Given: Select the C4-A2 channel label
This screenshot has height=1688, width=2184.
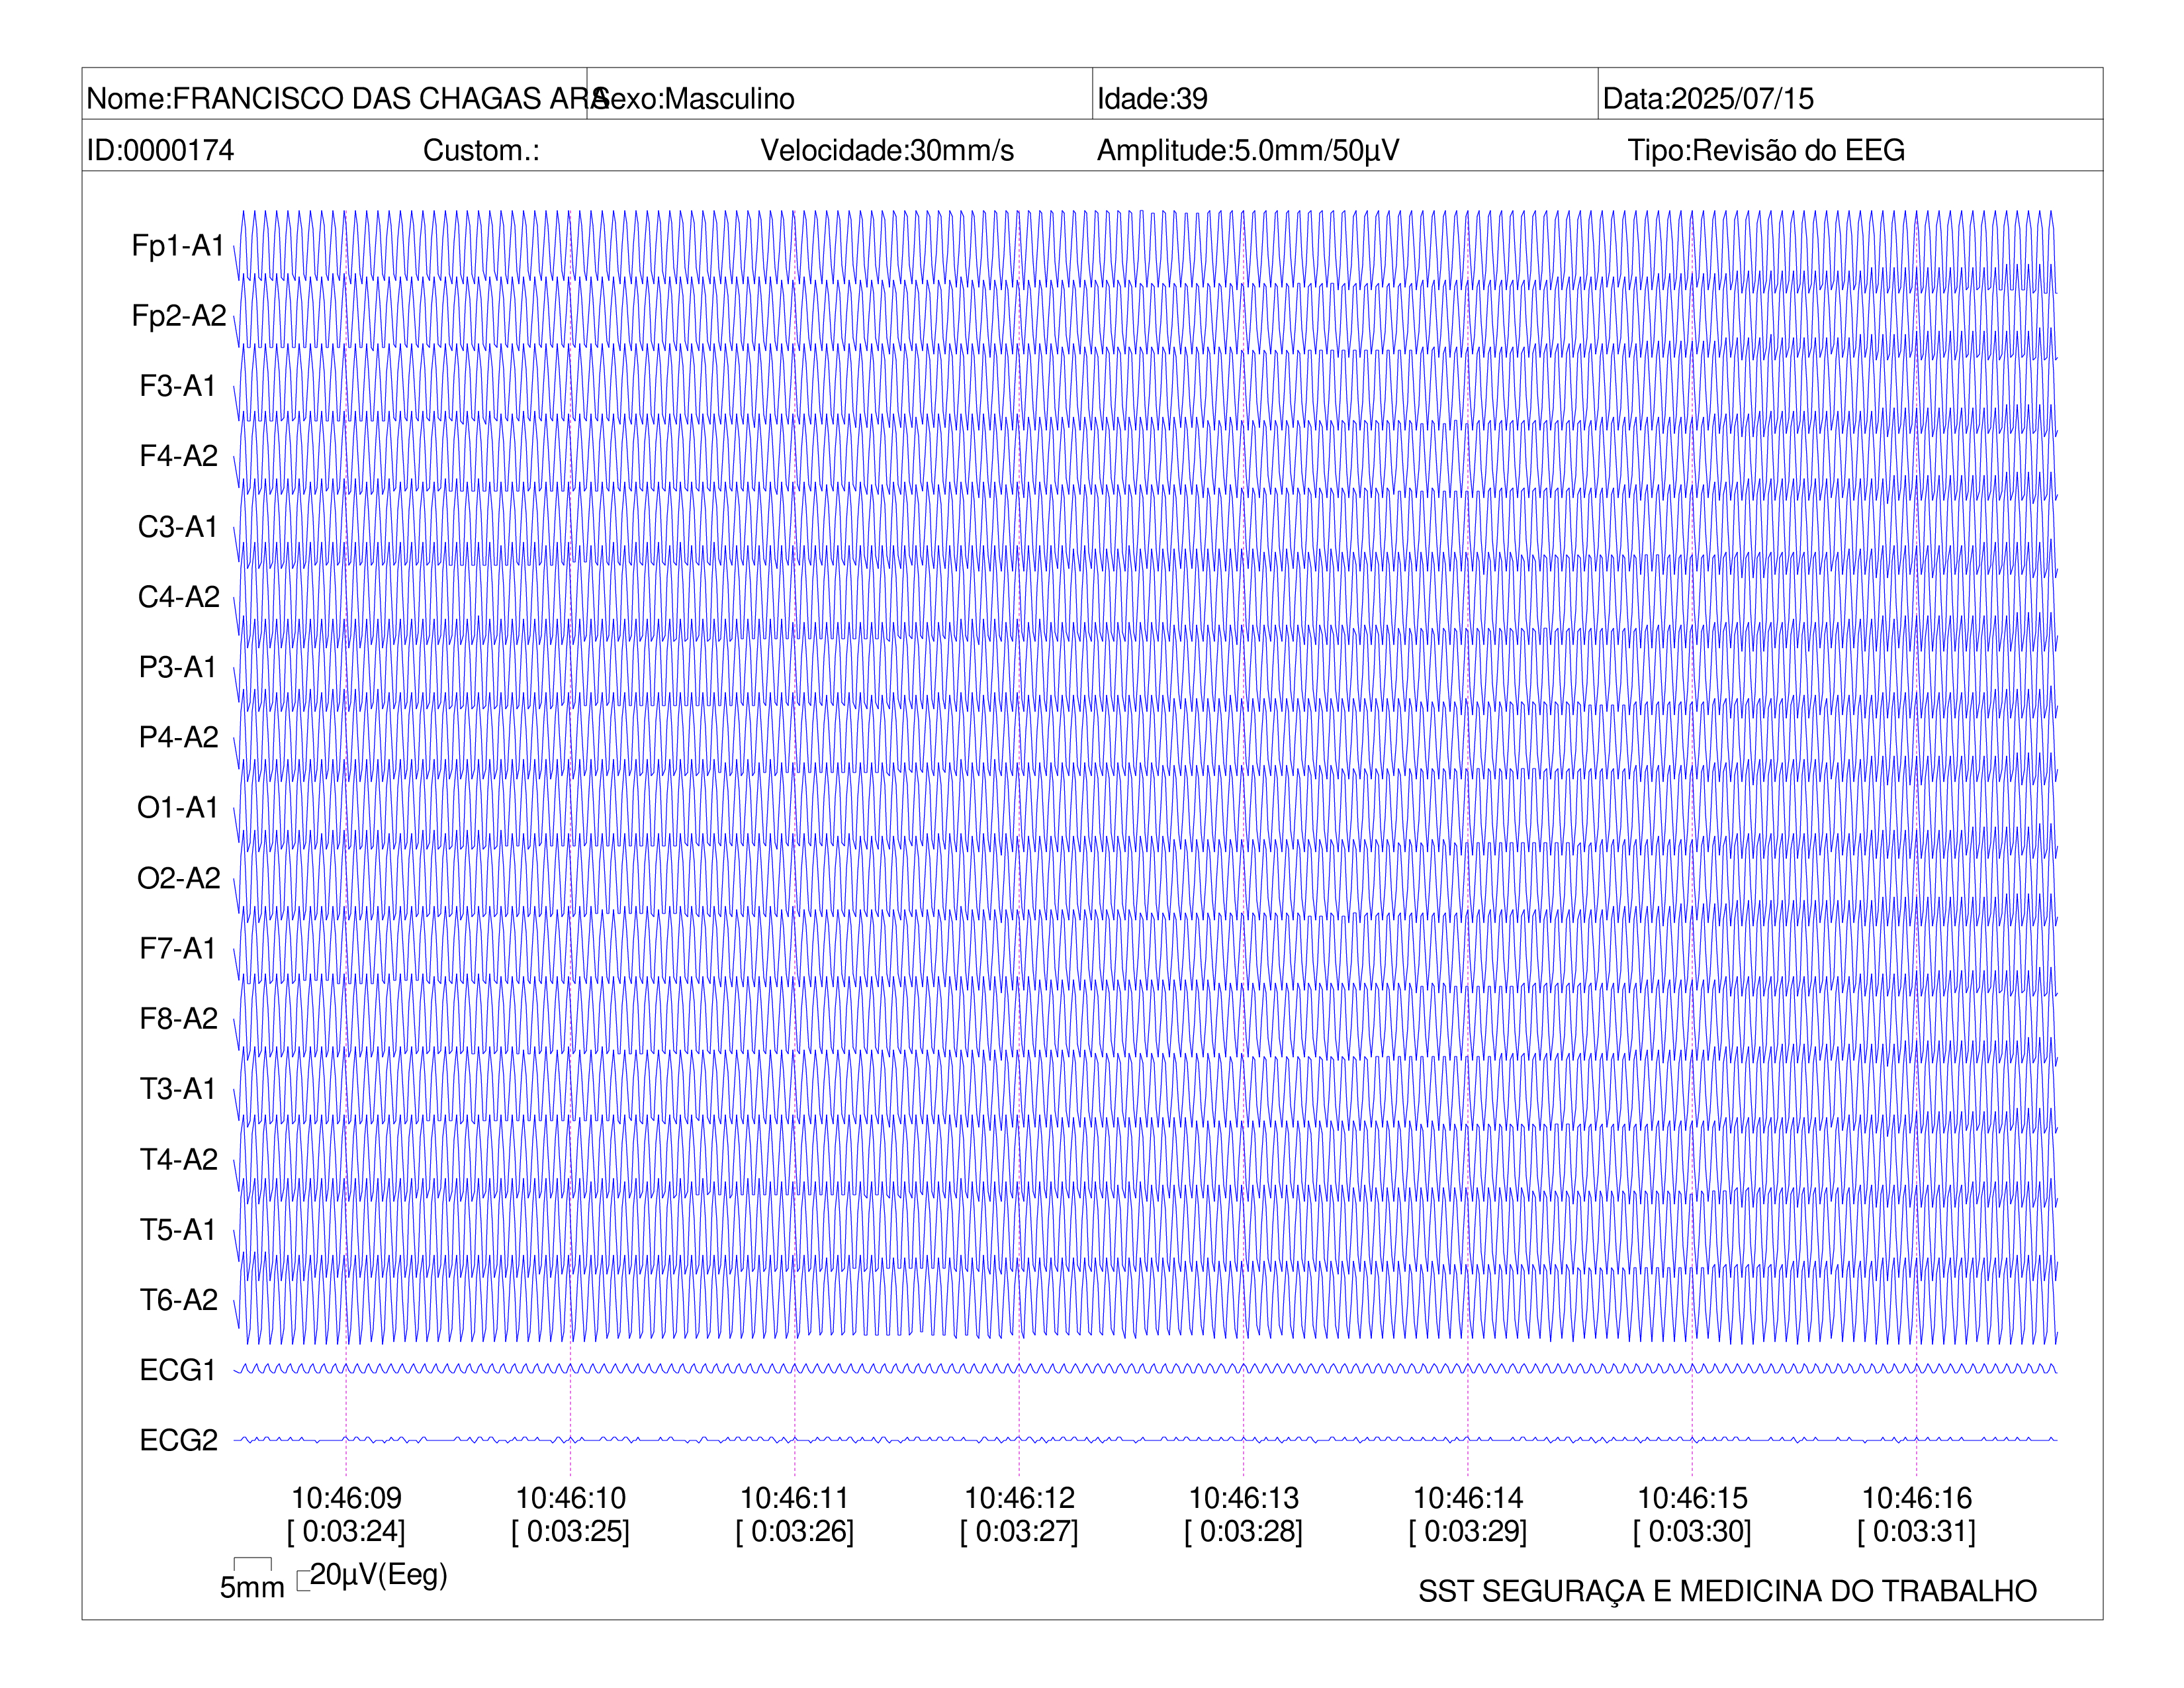Looking at the screenshot, I should coord(179,596).
